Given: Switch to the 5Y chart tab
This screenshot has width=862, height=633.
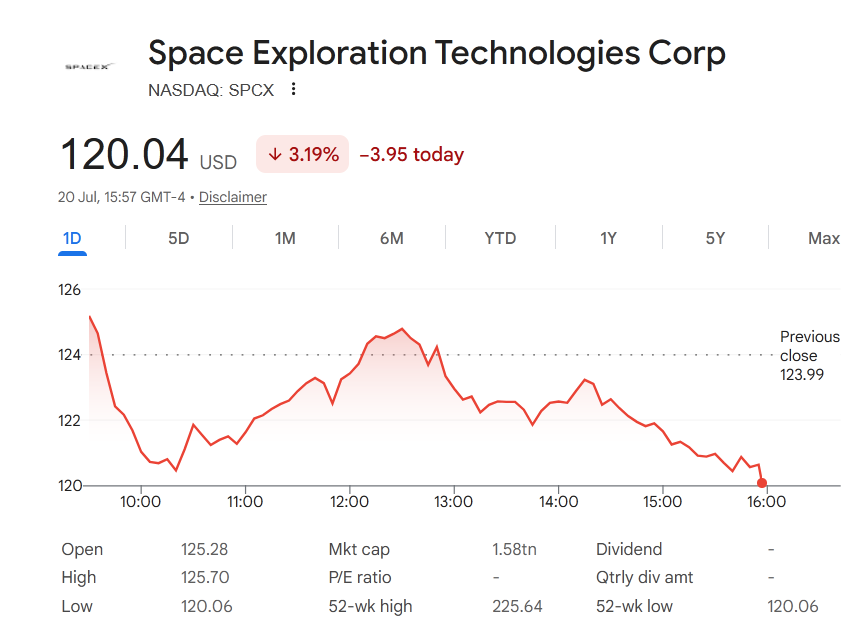Looking at the screenshot, I should pos(715,238).
